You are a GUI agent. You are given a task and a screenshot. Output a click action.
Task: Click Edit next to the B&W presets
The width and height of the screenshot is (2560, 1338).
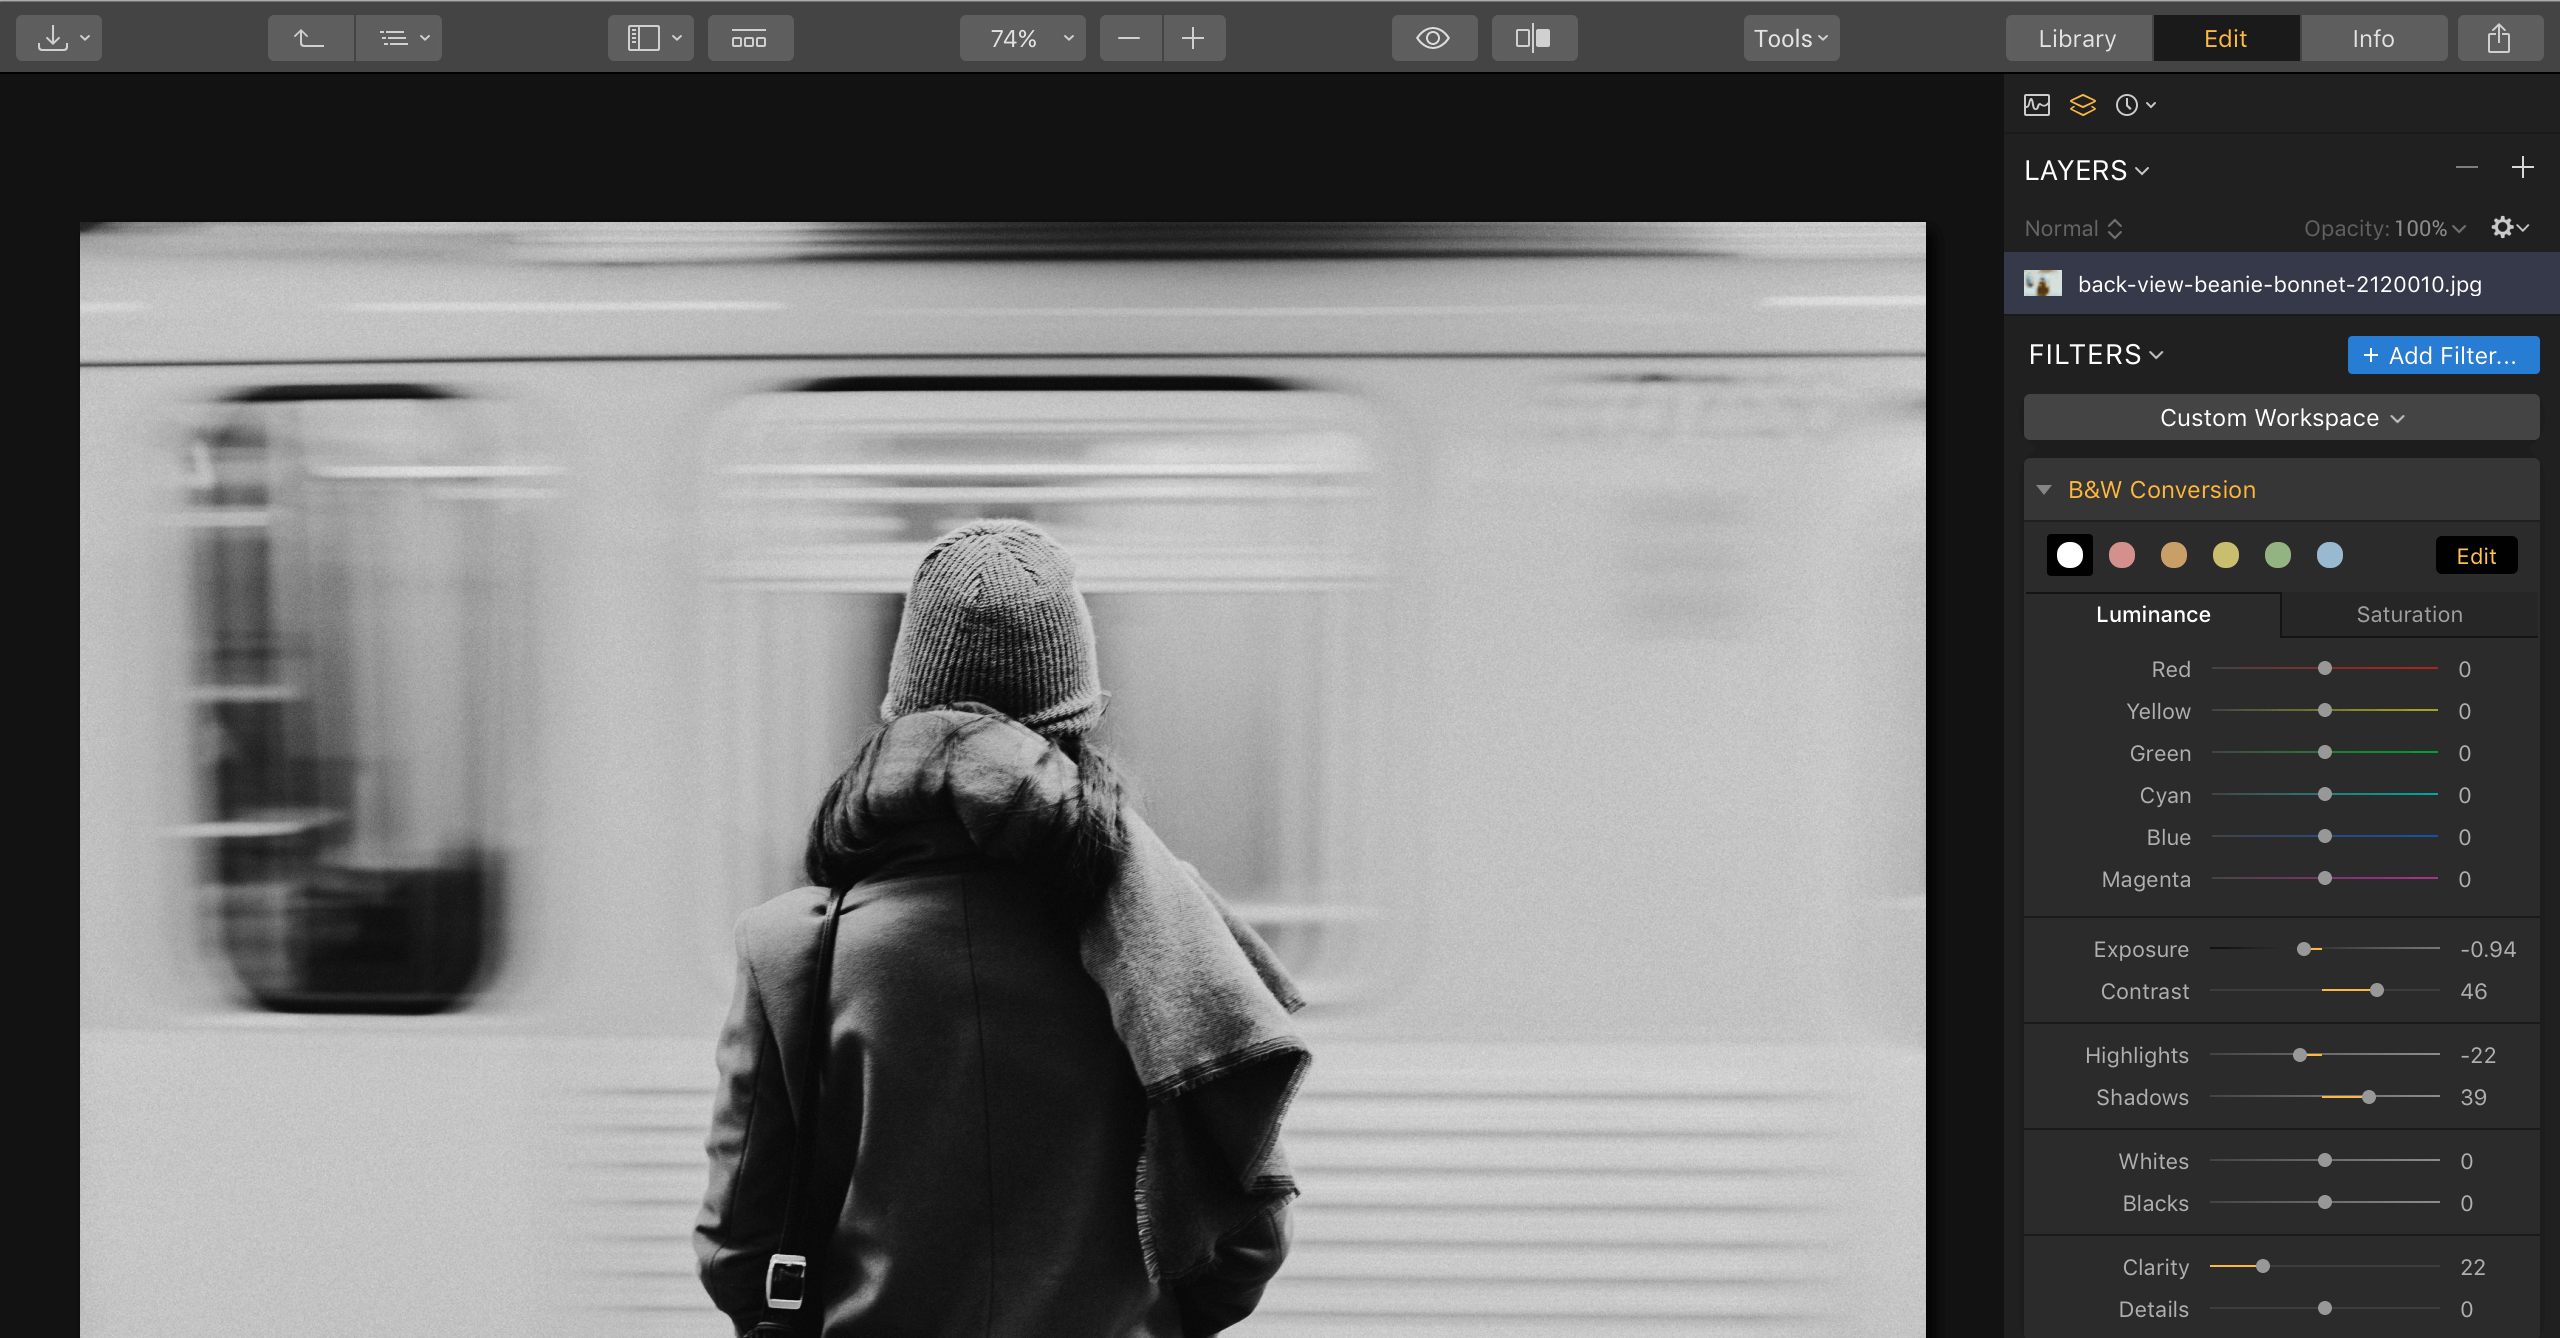click(x=2476, y=555)
